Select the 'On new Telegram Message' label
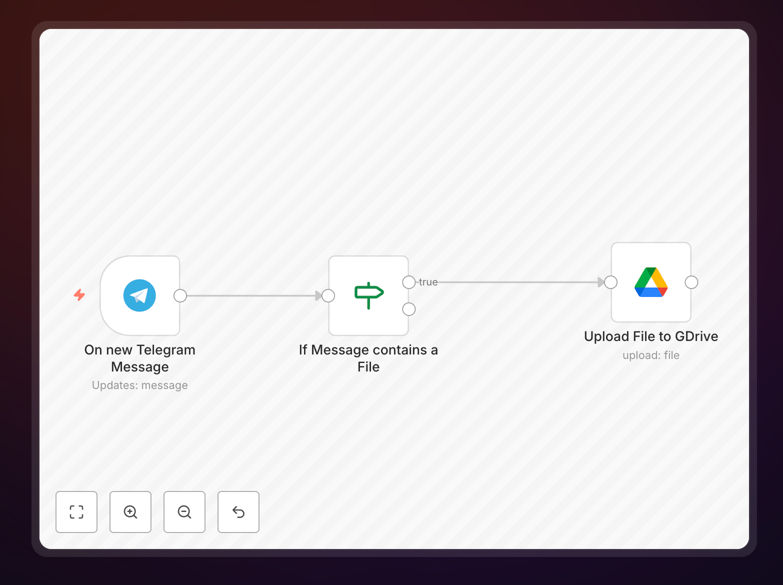This screenshot has height=585, width=783. coord(140,358)
